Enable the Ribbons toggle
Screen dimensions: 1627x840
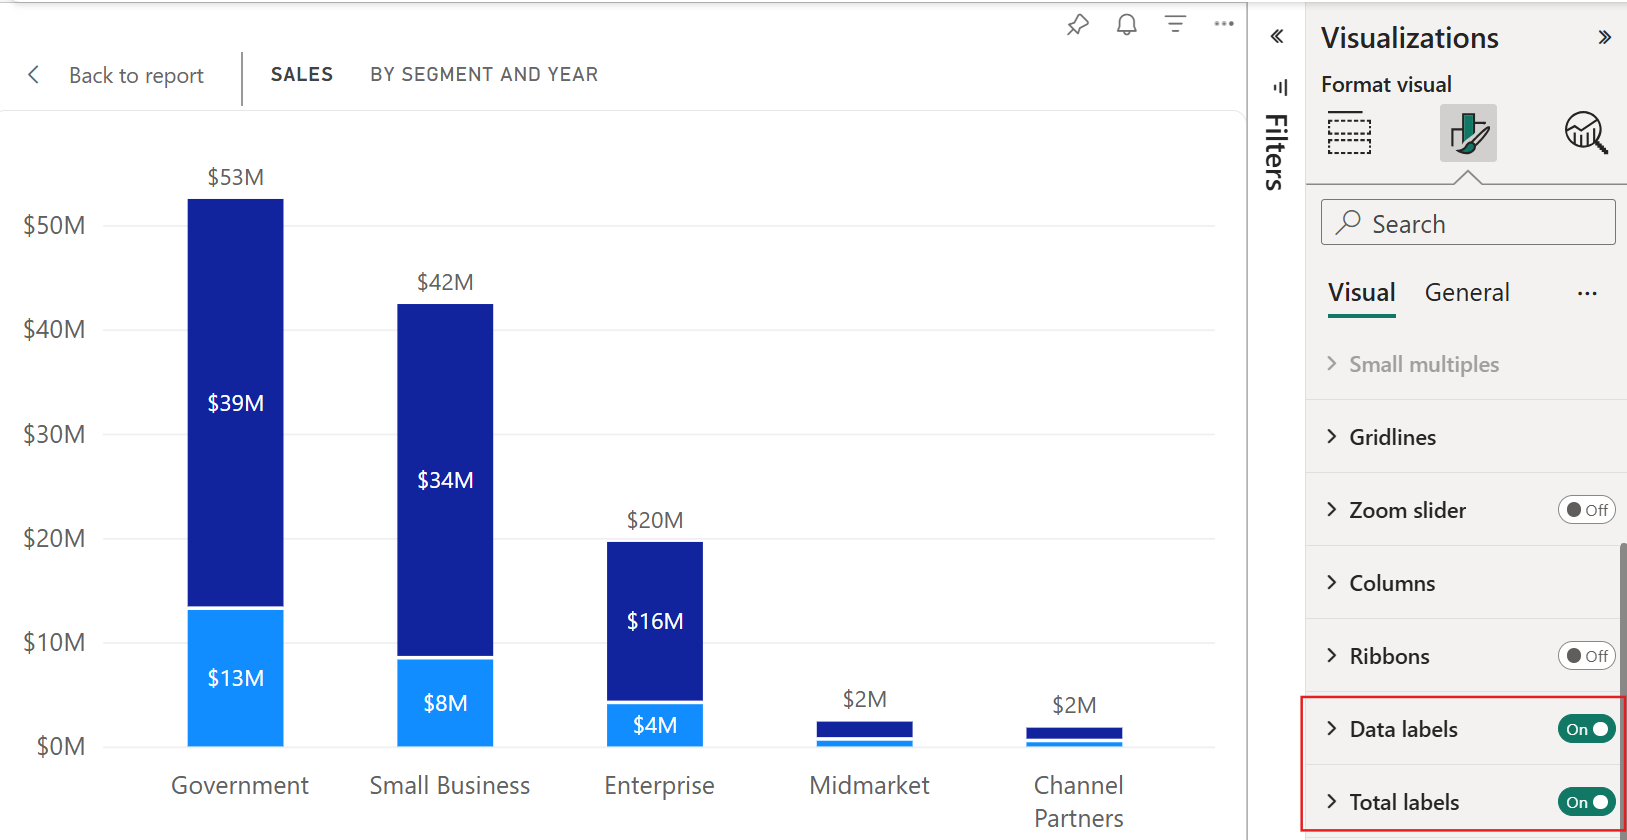[1586, 656]
